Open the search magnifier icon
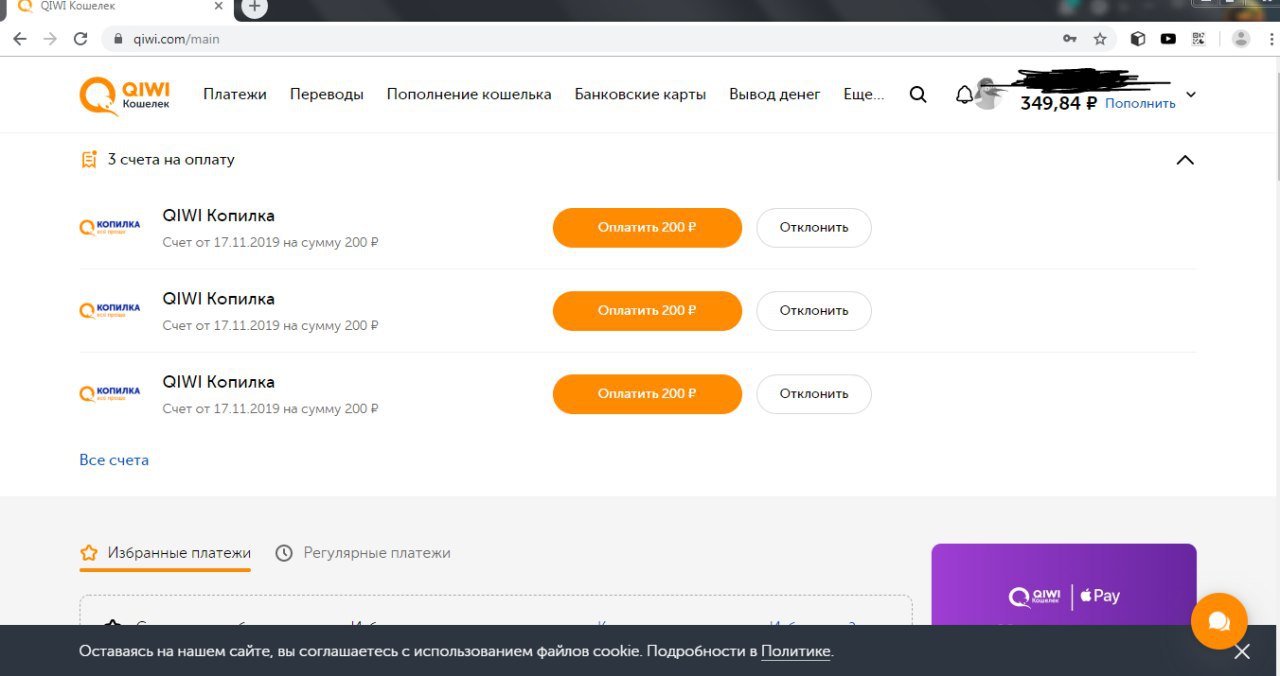The height and width of the screenshot is (676, 1280). click(x=917, y=95)
